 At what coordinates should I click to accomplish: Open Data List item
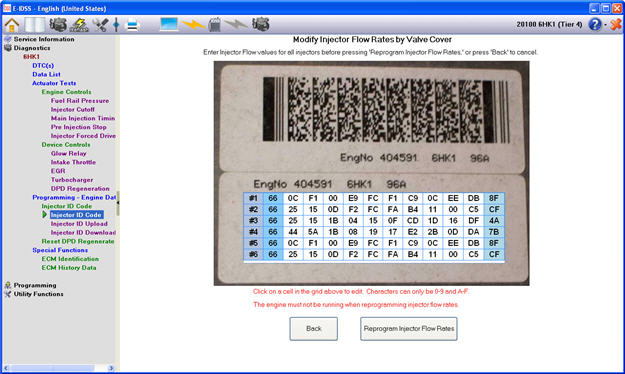(x=46, y=74)
